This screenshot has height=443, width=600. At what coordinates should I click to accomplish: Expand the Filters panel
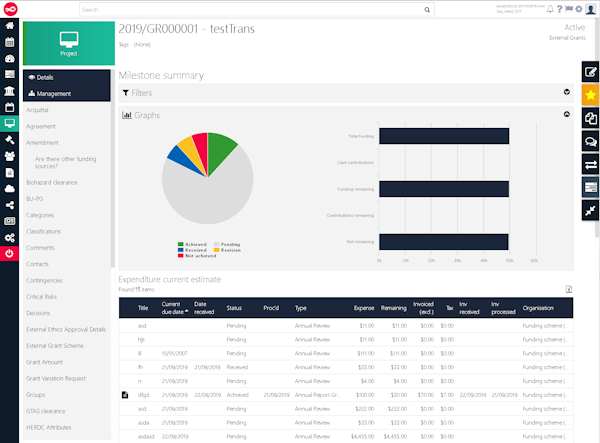567,92
